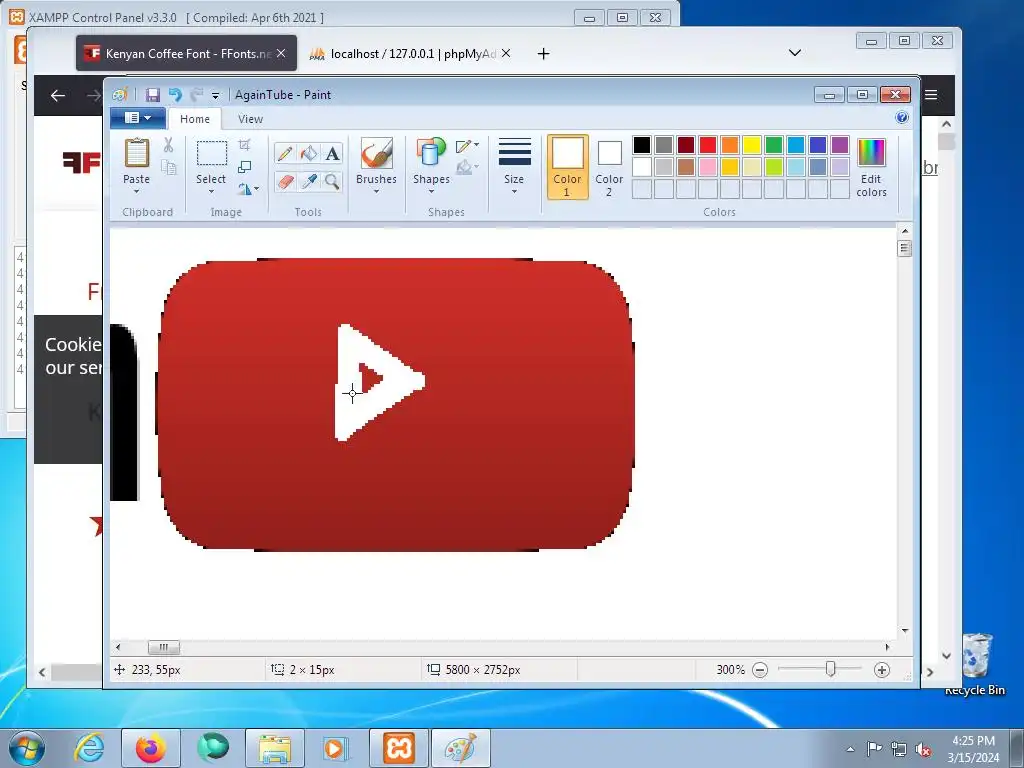
Task: Switch to the Home ribbon tab
Action: pyautogui.click(x=195, y=119)
